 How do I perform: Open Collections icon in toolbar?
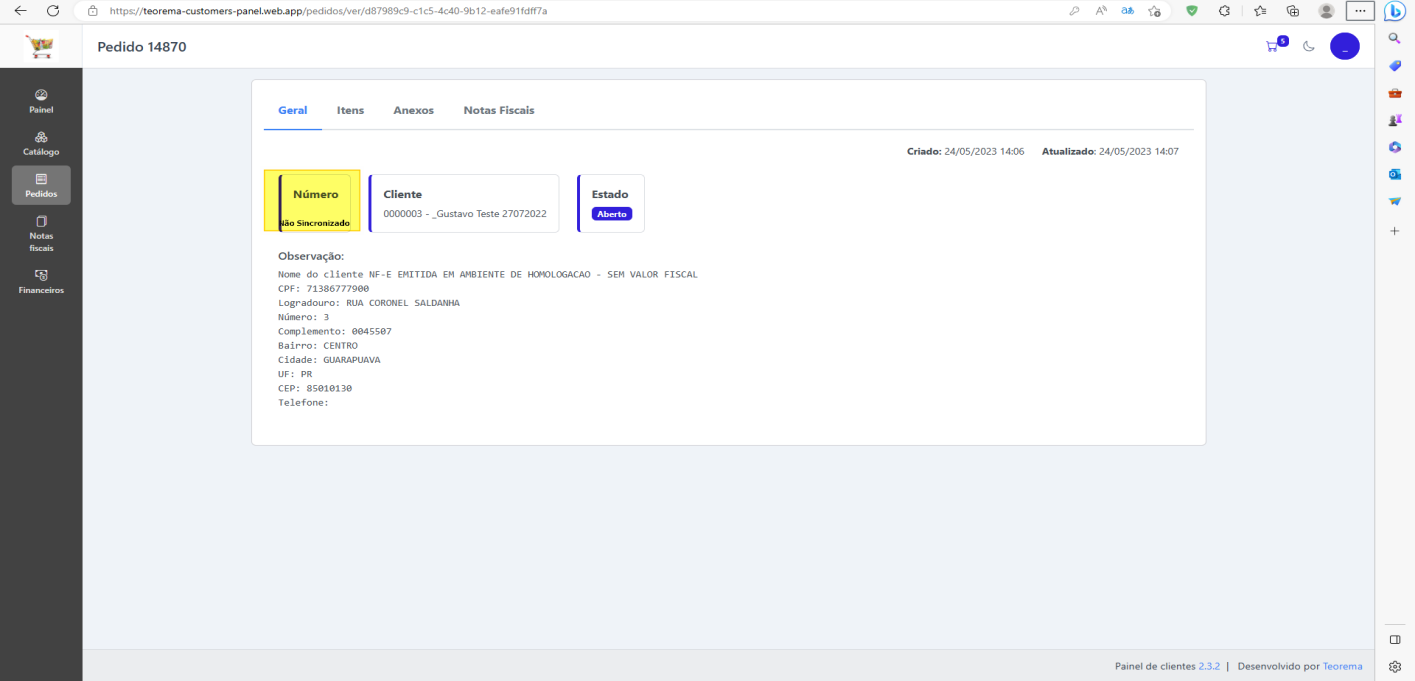pyautogui.click(x=1293, y=11)
